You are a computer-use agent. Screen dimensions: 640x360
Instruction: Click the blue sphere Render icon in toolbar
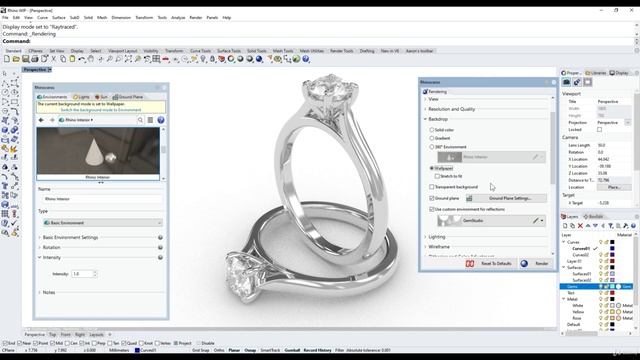(x=259, y=59)
